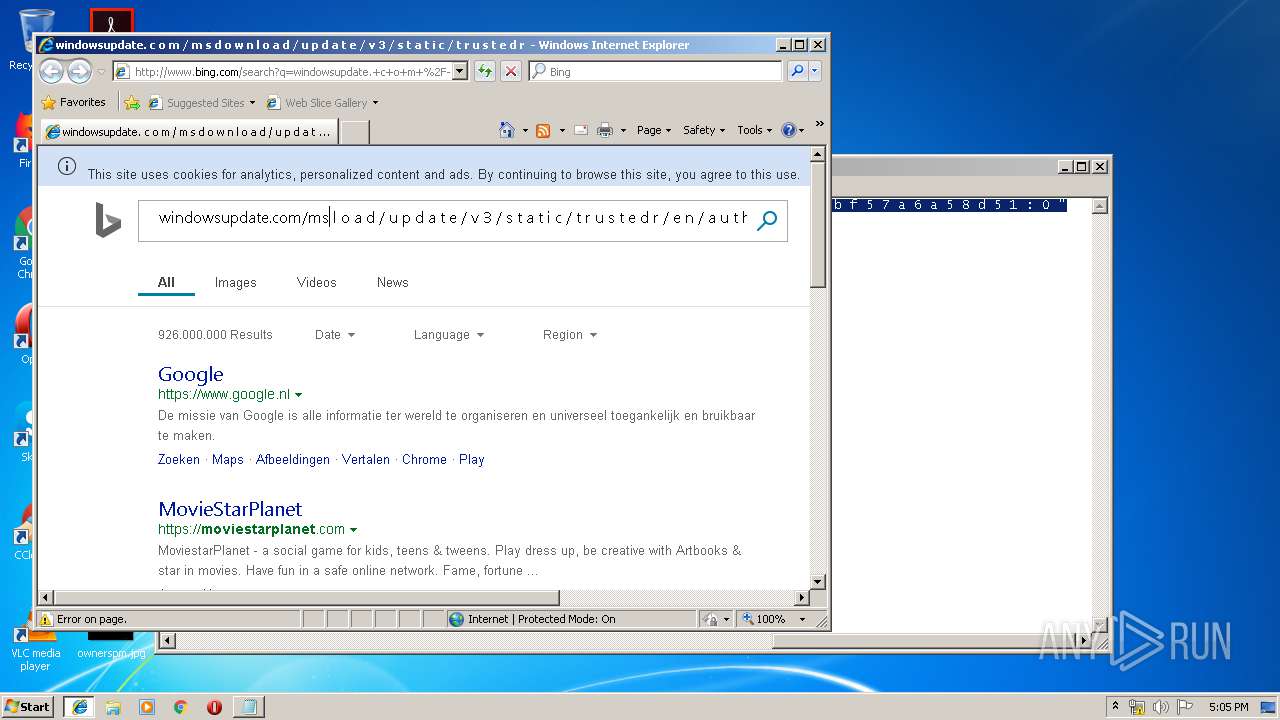Submit search with Bing magnifier icon
Screen dimensions: 1280x720
point(767,221)
